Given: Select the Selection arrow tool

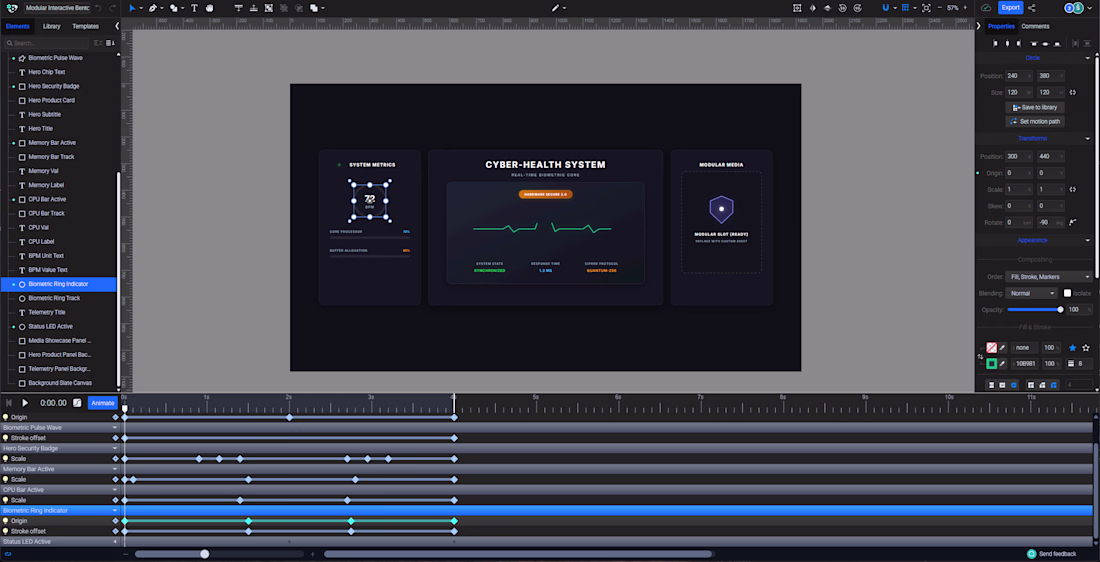Looking at the screenshot, I should pyautogui.click(x=132, y=8).
